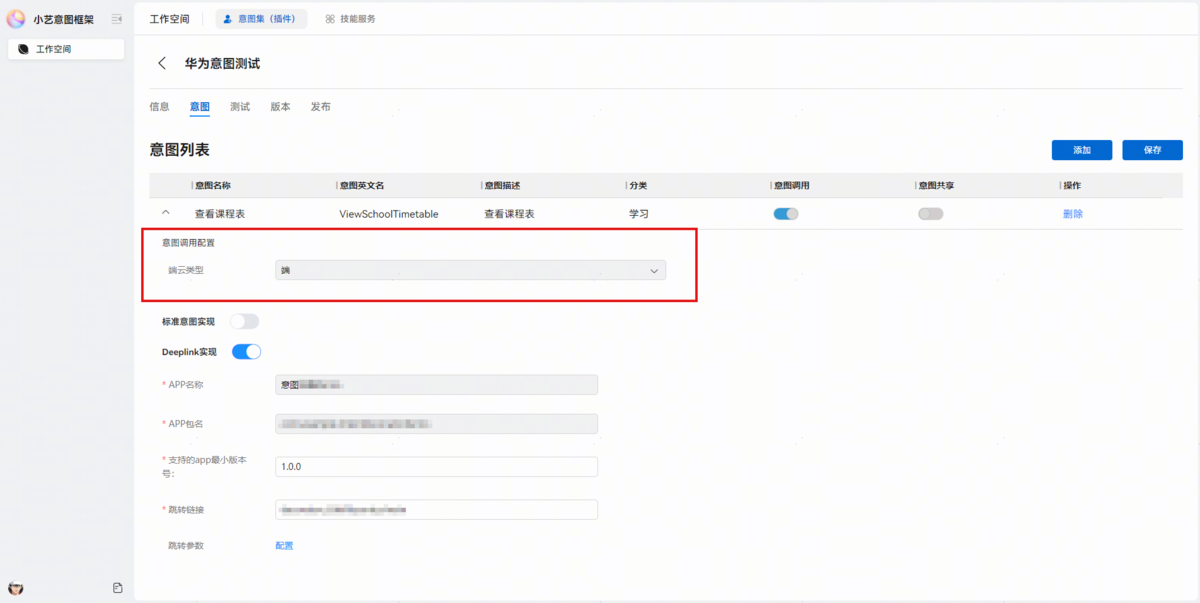Click the 支持的app最小版本号 input field
The width and height of the screenshot is (1200, 603).
tap(436, 467)
